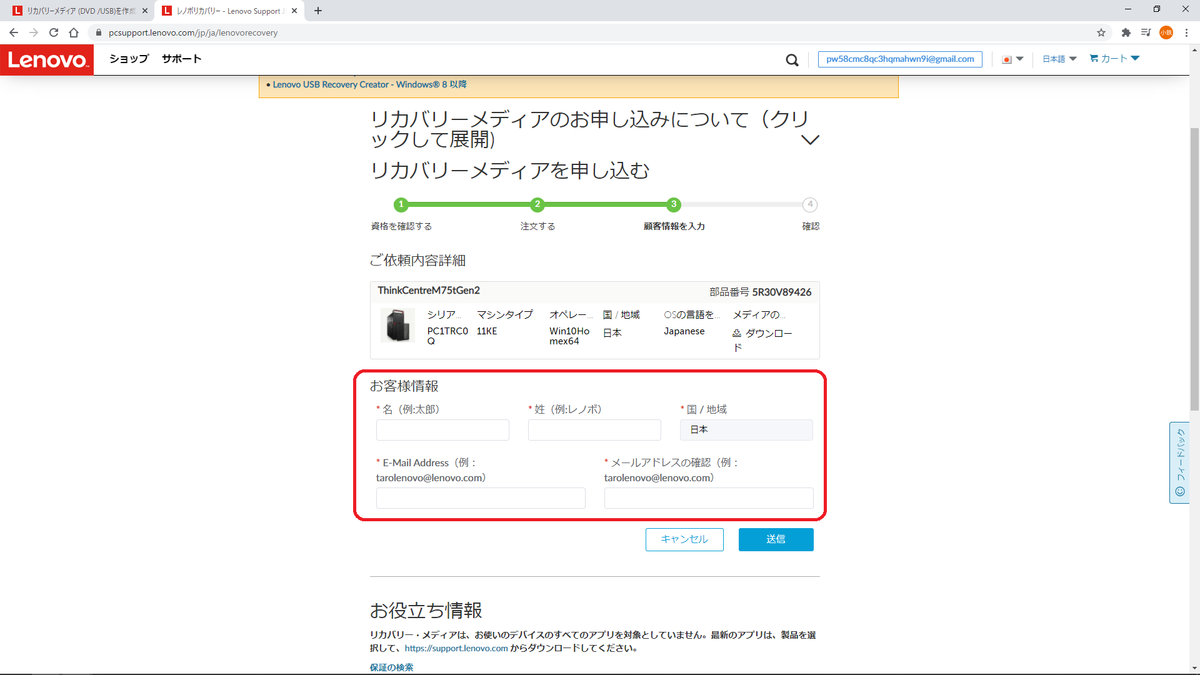
Task: Click the Lenovo logo
Action: [x=47, y=59]
